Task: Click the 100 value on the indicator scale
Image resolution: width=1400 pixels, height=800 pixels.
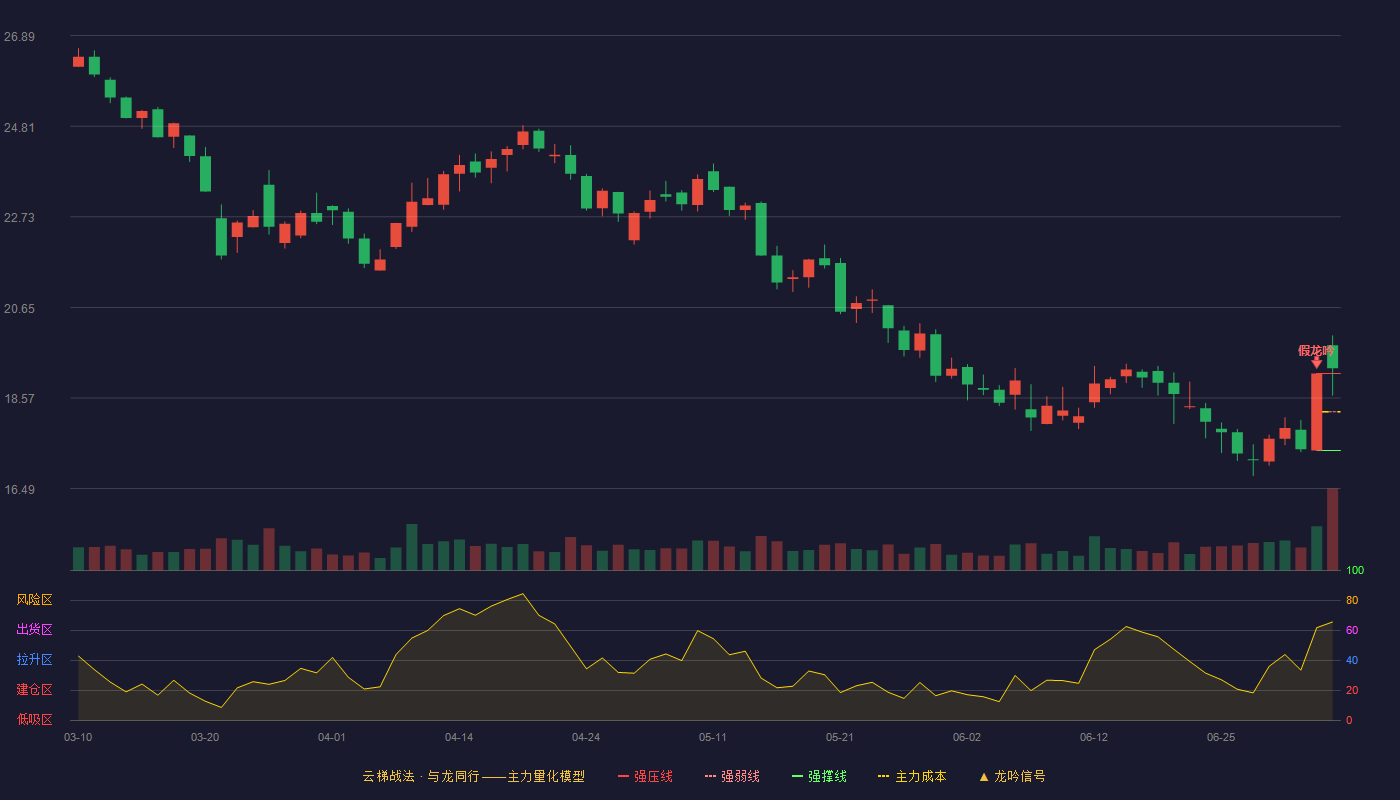Action: [1355, 571]
